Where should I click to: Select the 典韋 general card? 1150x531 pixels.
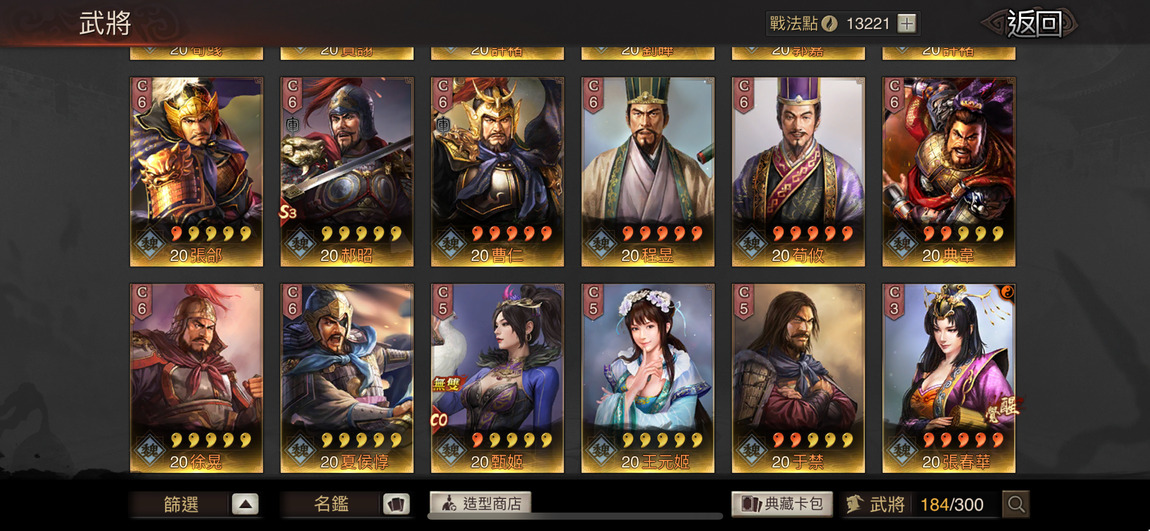(949, 172)
